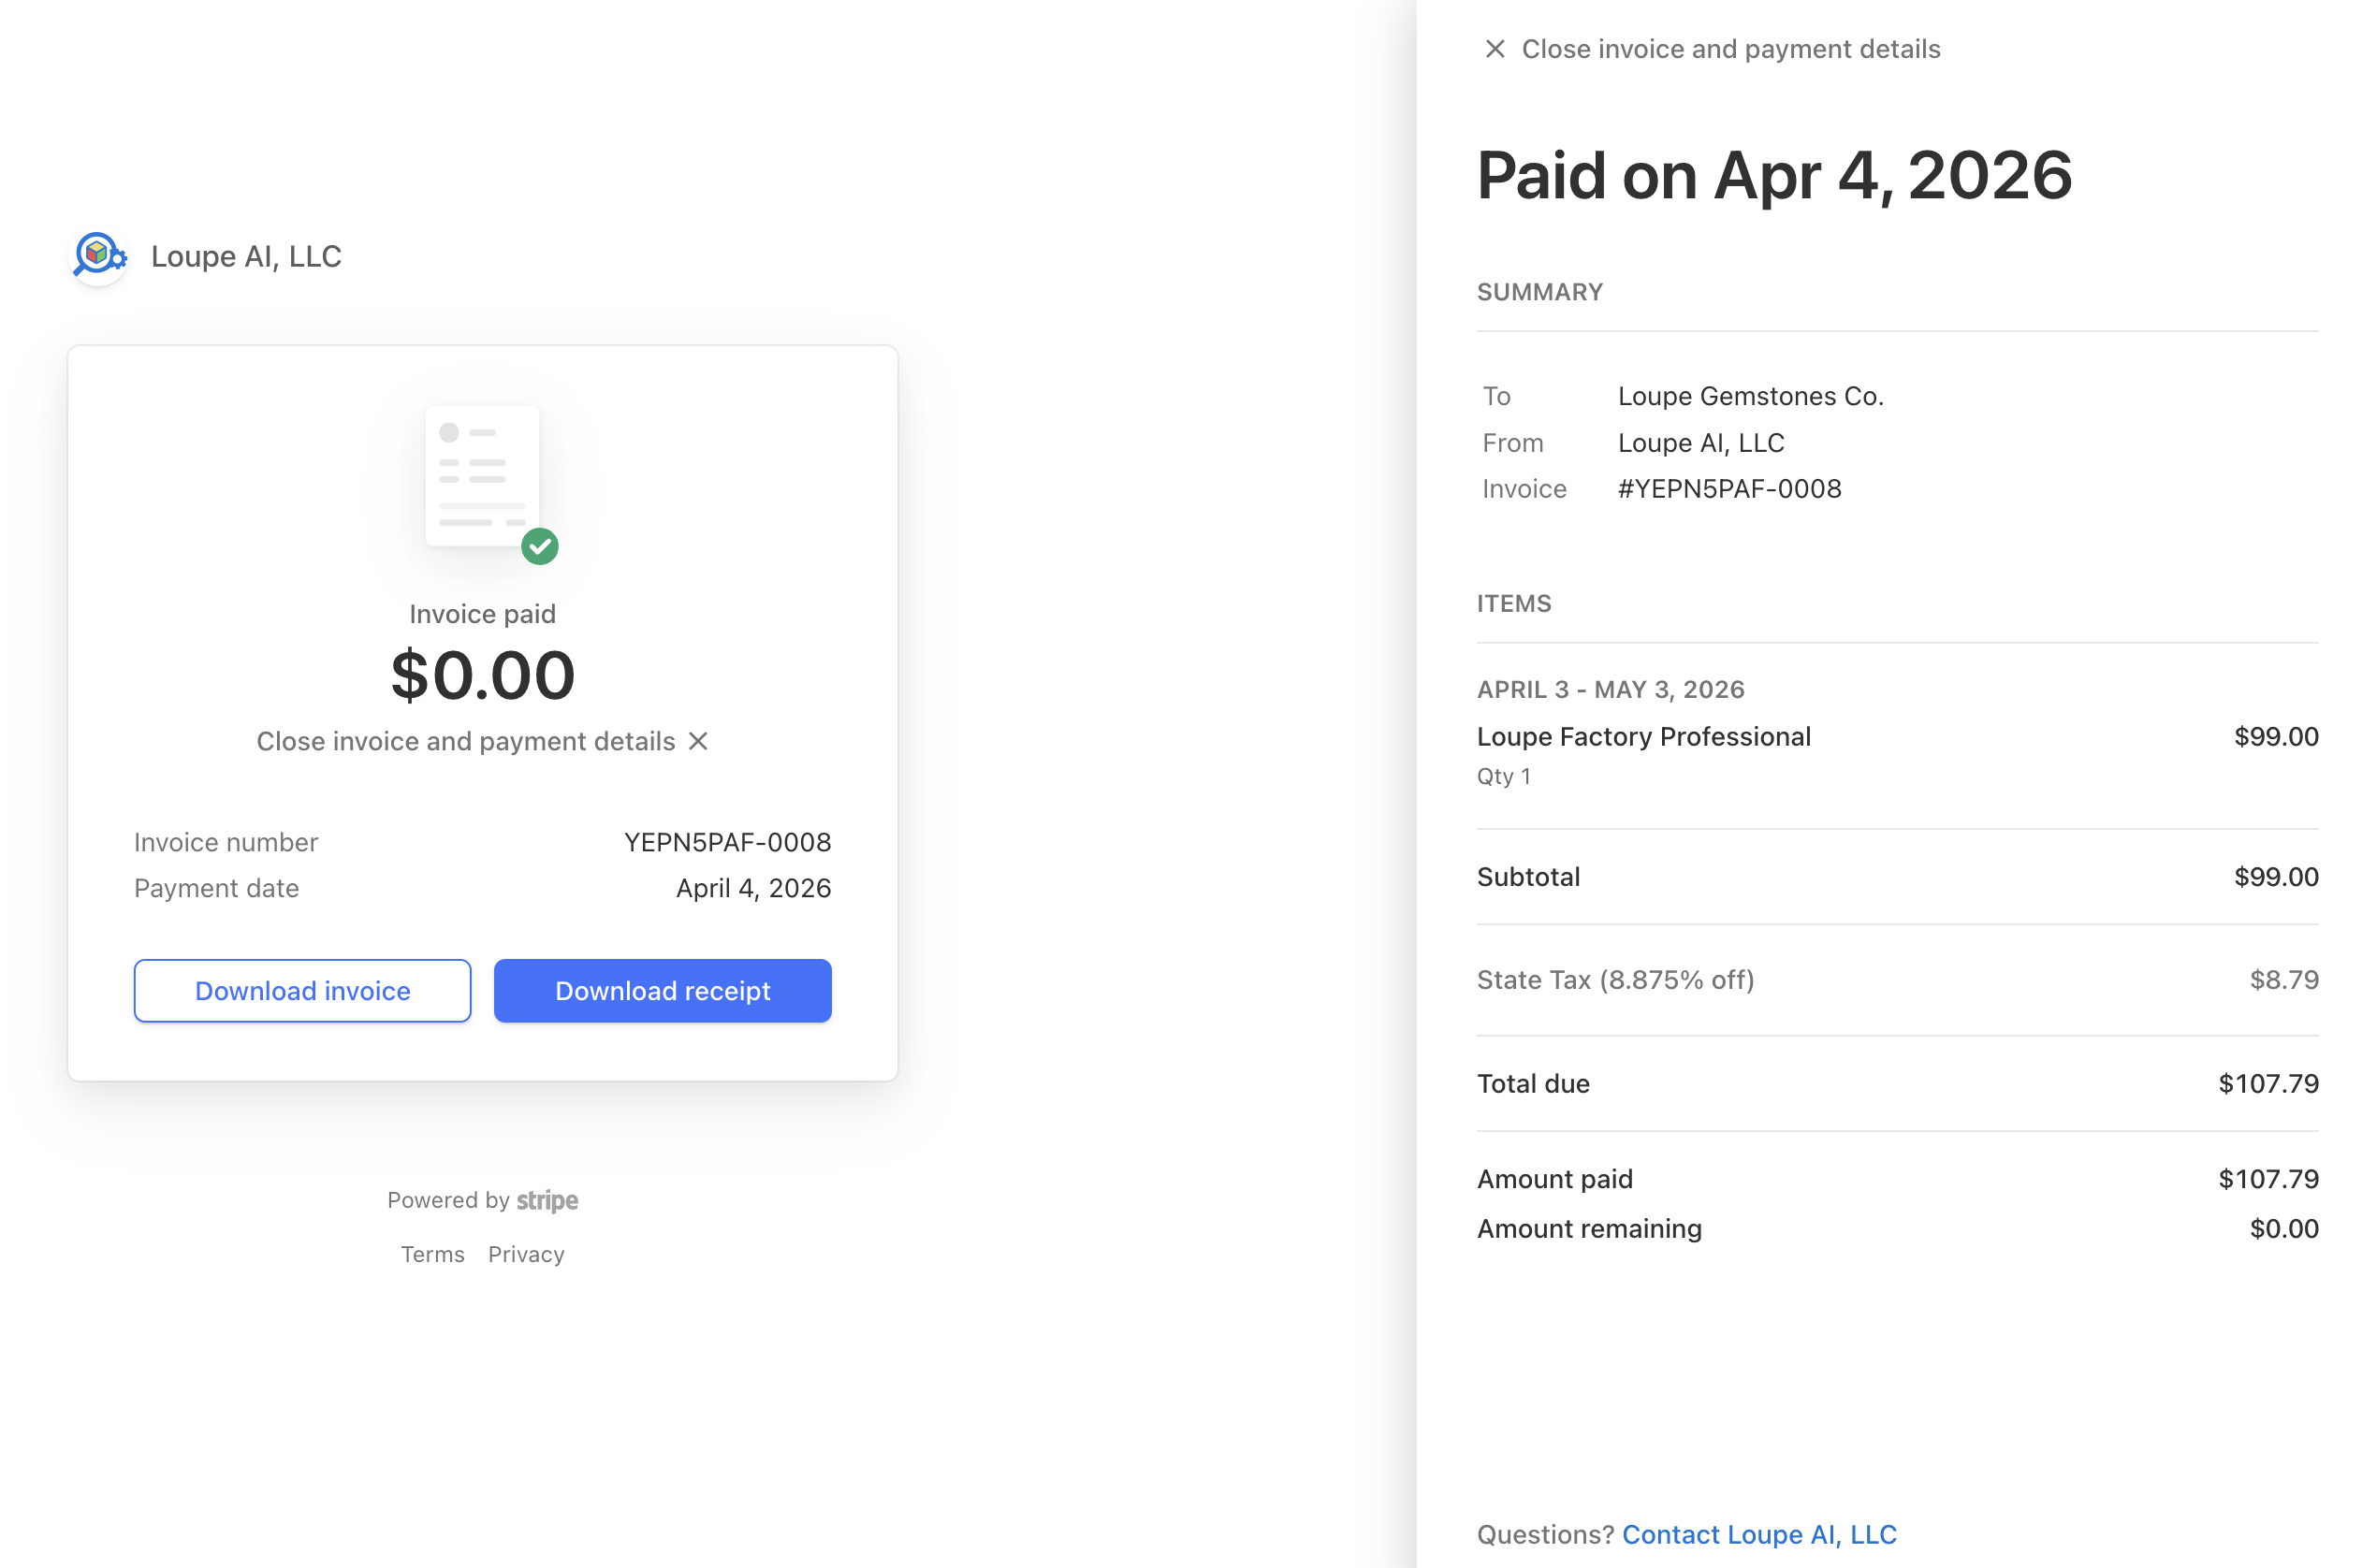Click the 'Payment date' label
Viewport: 2377px width, 1568px height.
(217, 888)
